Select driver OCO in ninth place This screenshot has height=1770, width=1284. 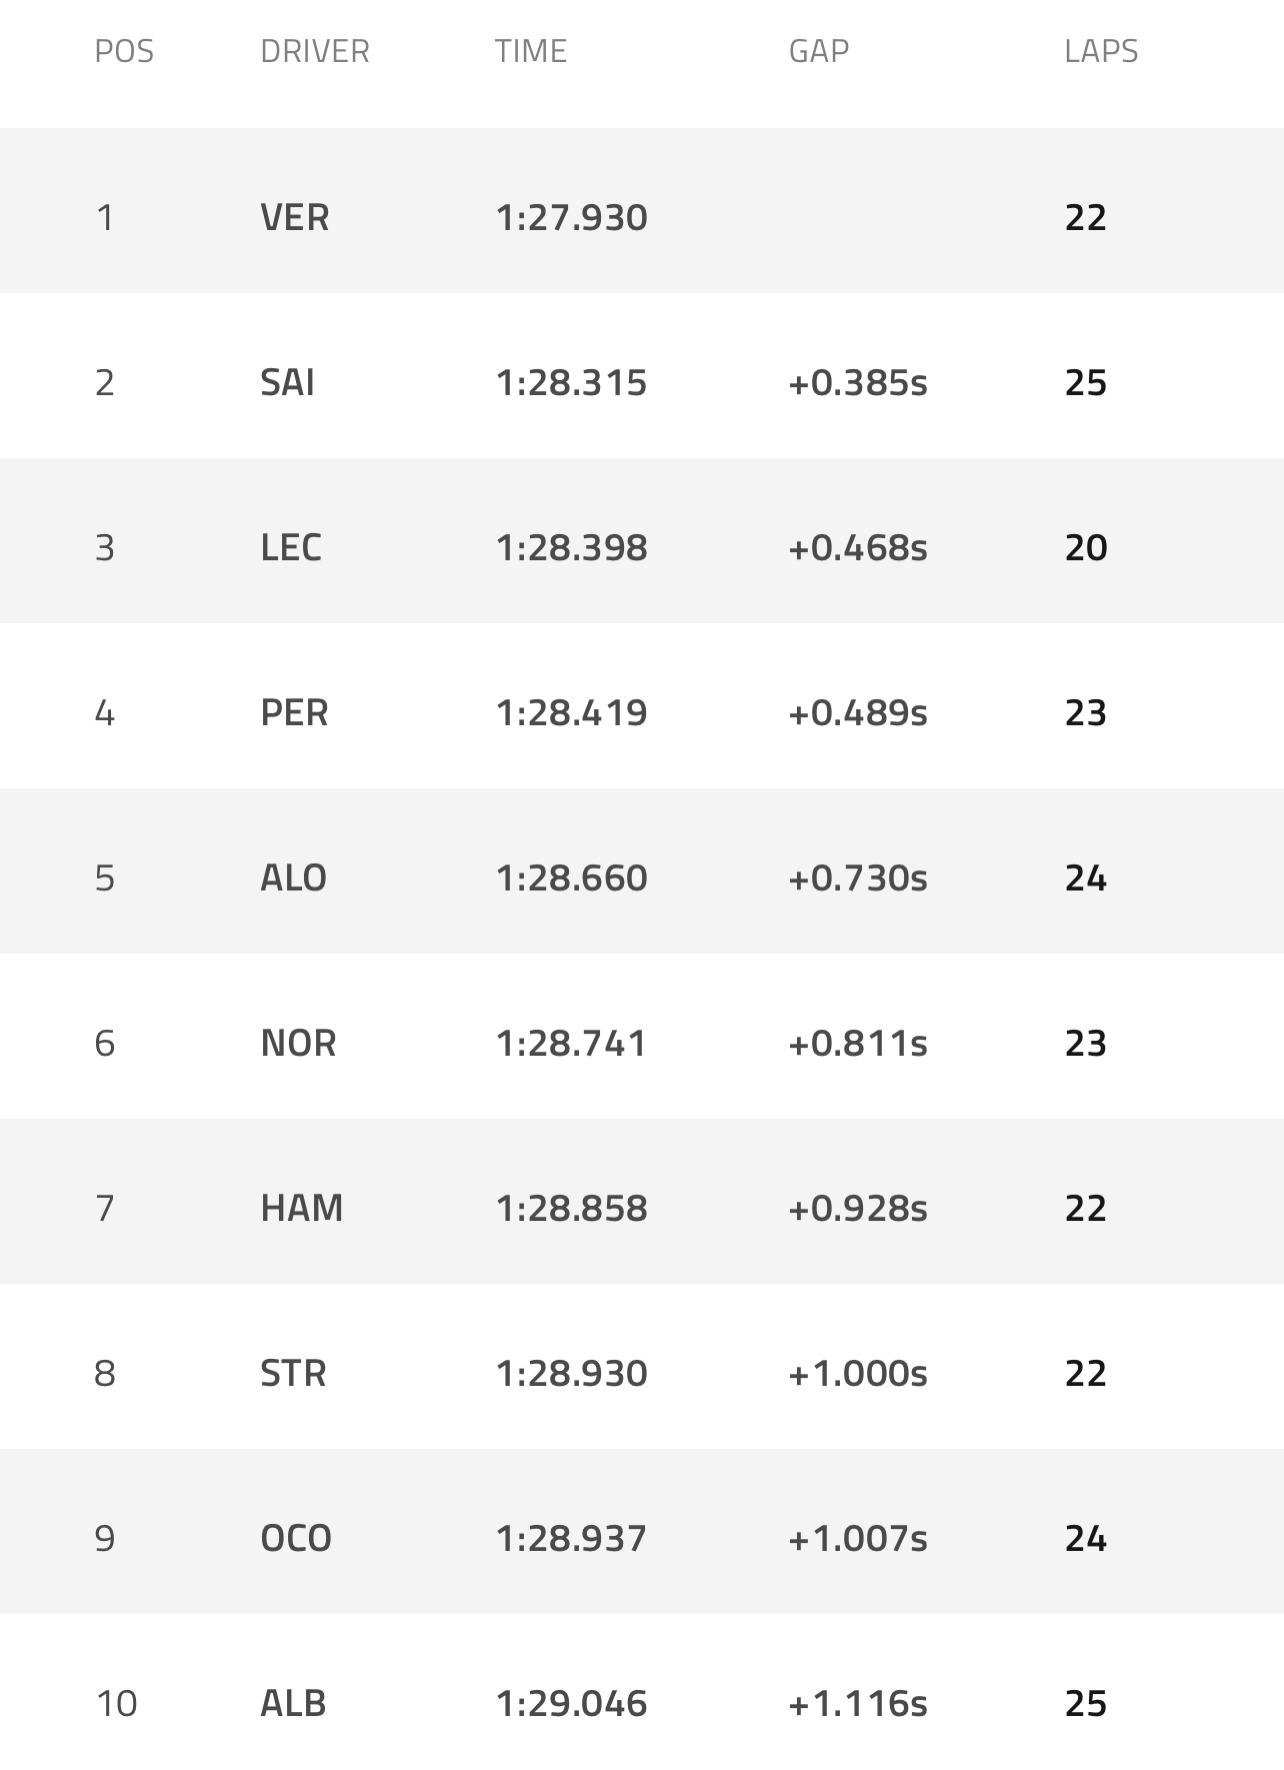(x=295, y=1538)
